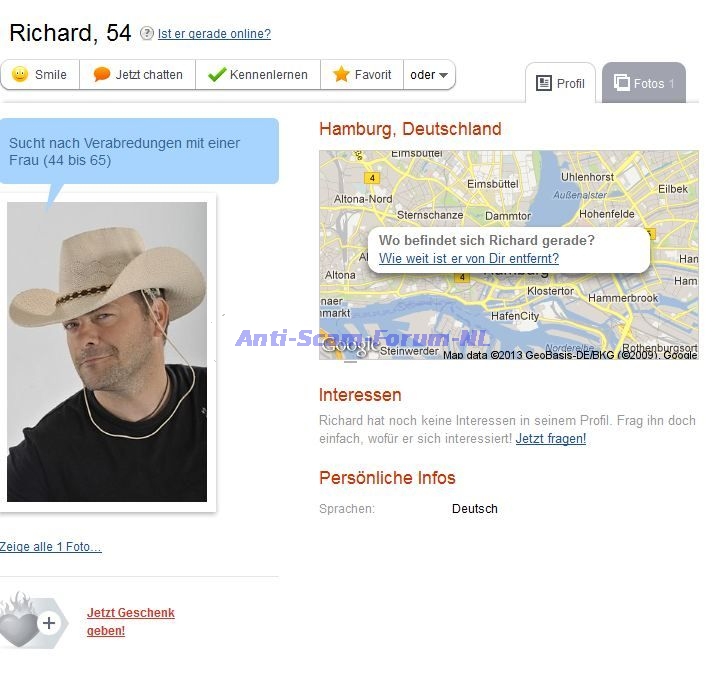This screenshot has height=675, width=722.
Task: Click the Google logo on the map
Action: 349,346
